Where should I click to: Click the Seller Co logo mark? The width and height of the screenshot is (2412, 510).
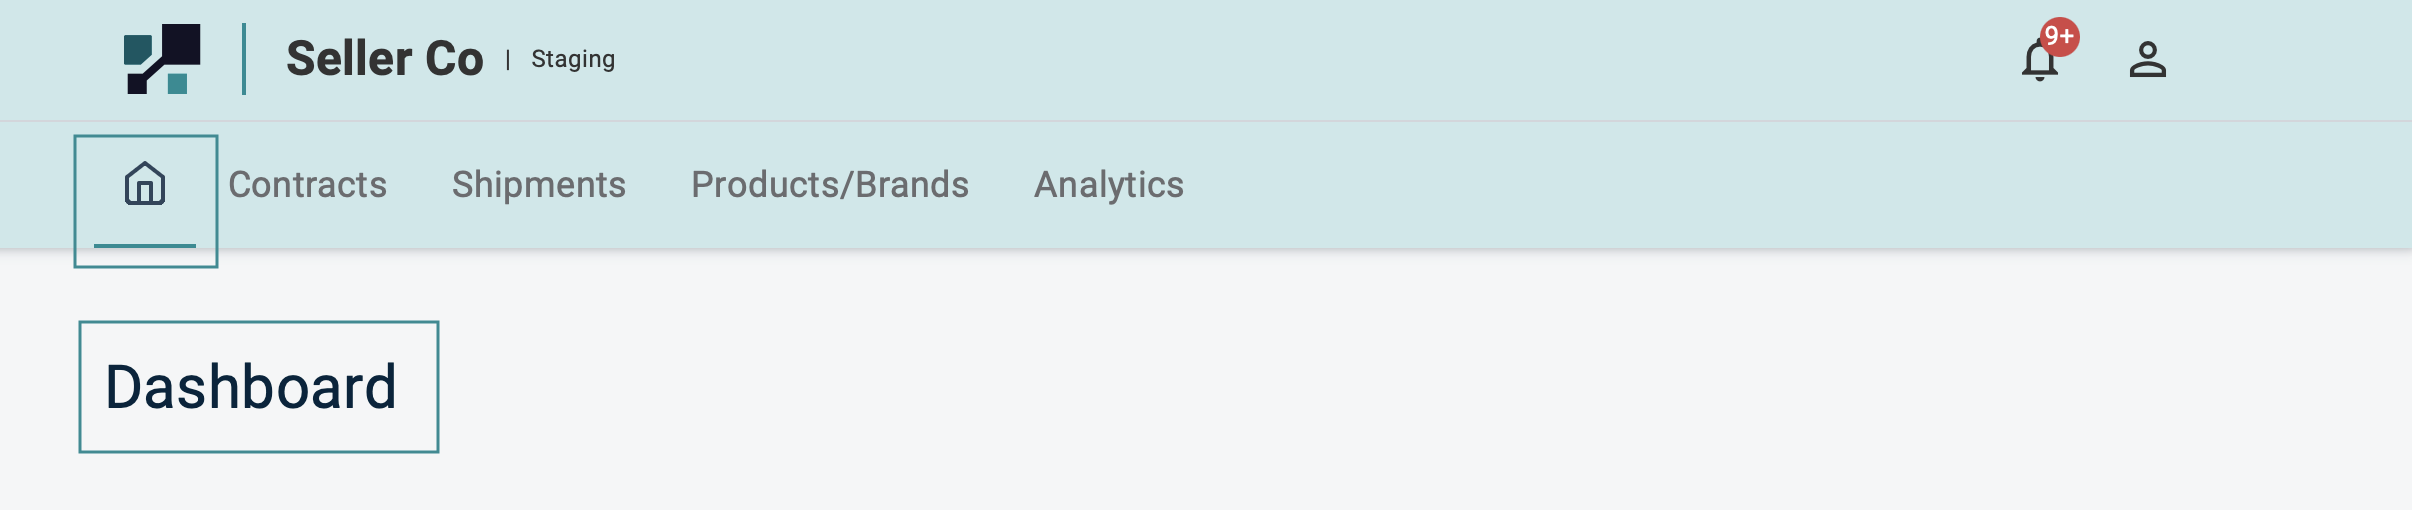pyautogui.click(x=162, y=59)
